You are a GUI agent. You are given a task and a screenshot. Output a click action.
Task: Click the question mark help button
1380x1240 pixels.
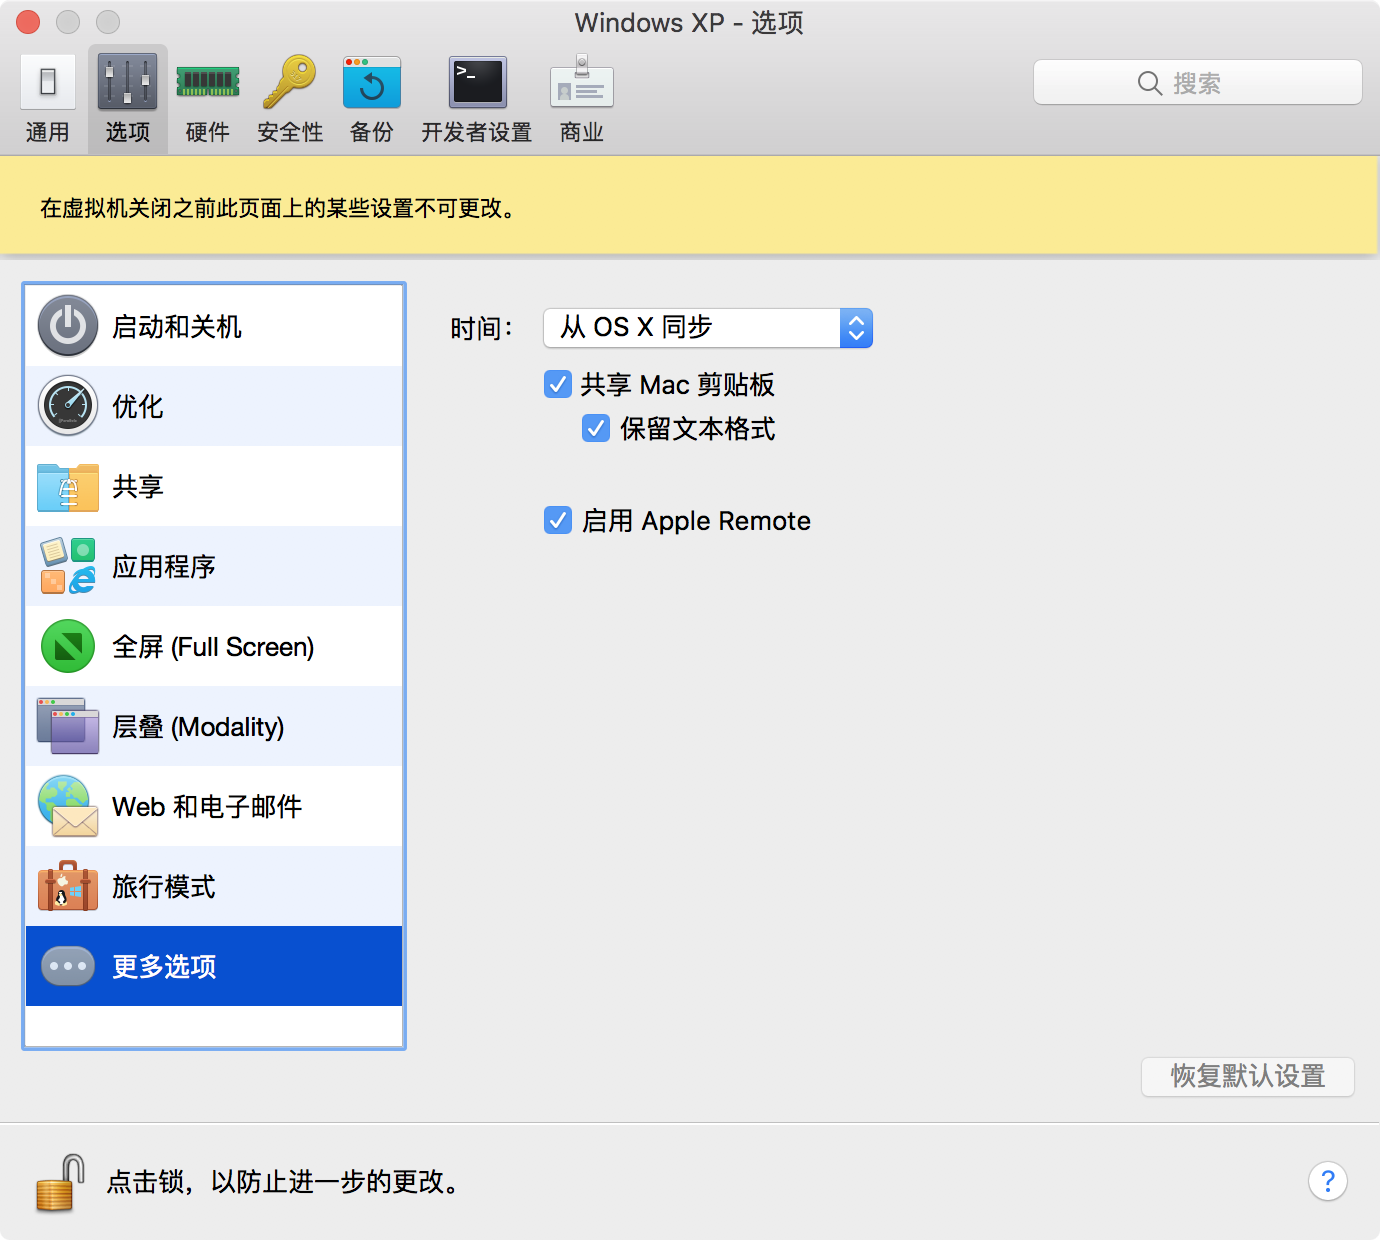[x=1328, y=1182]
